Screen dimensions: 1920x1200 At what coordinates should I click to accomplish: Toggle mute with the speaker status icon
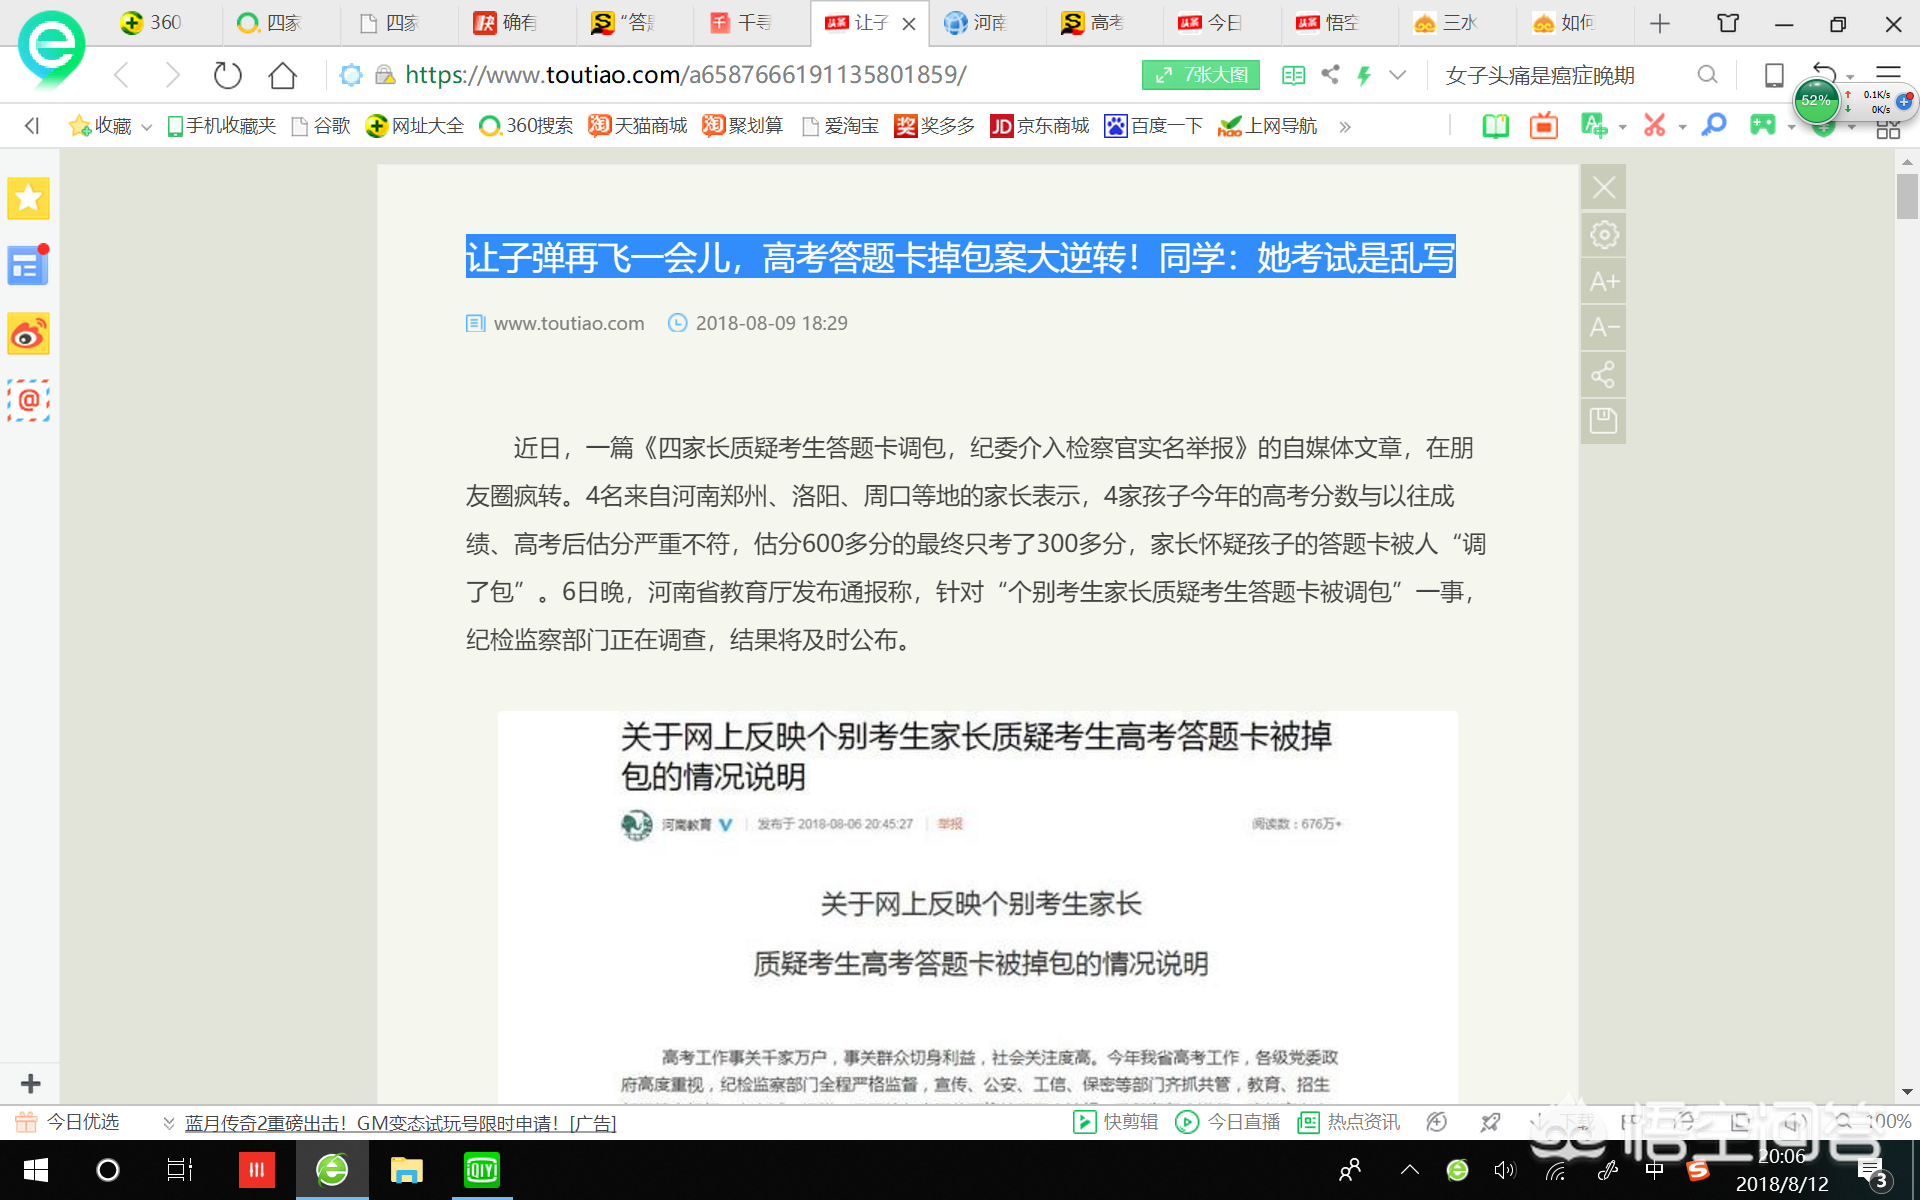tap(1504, 1170)
